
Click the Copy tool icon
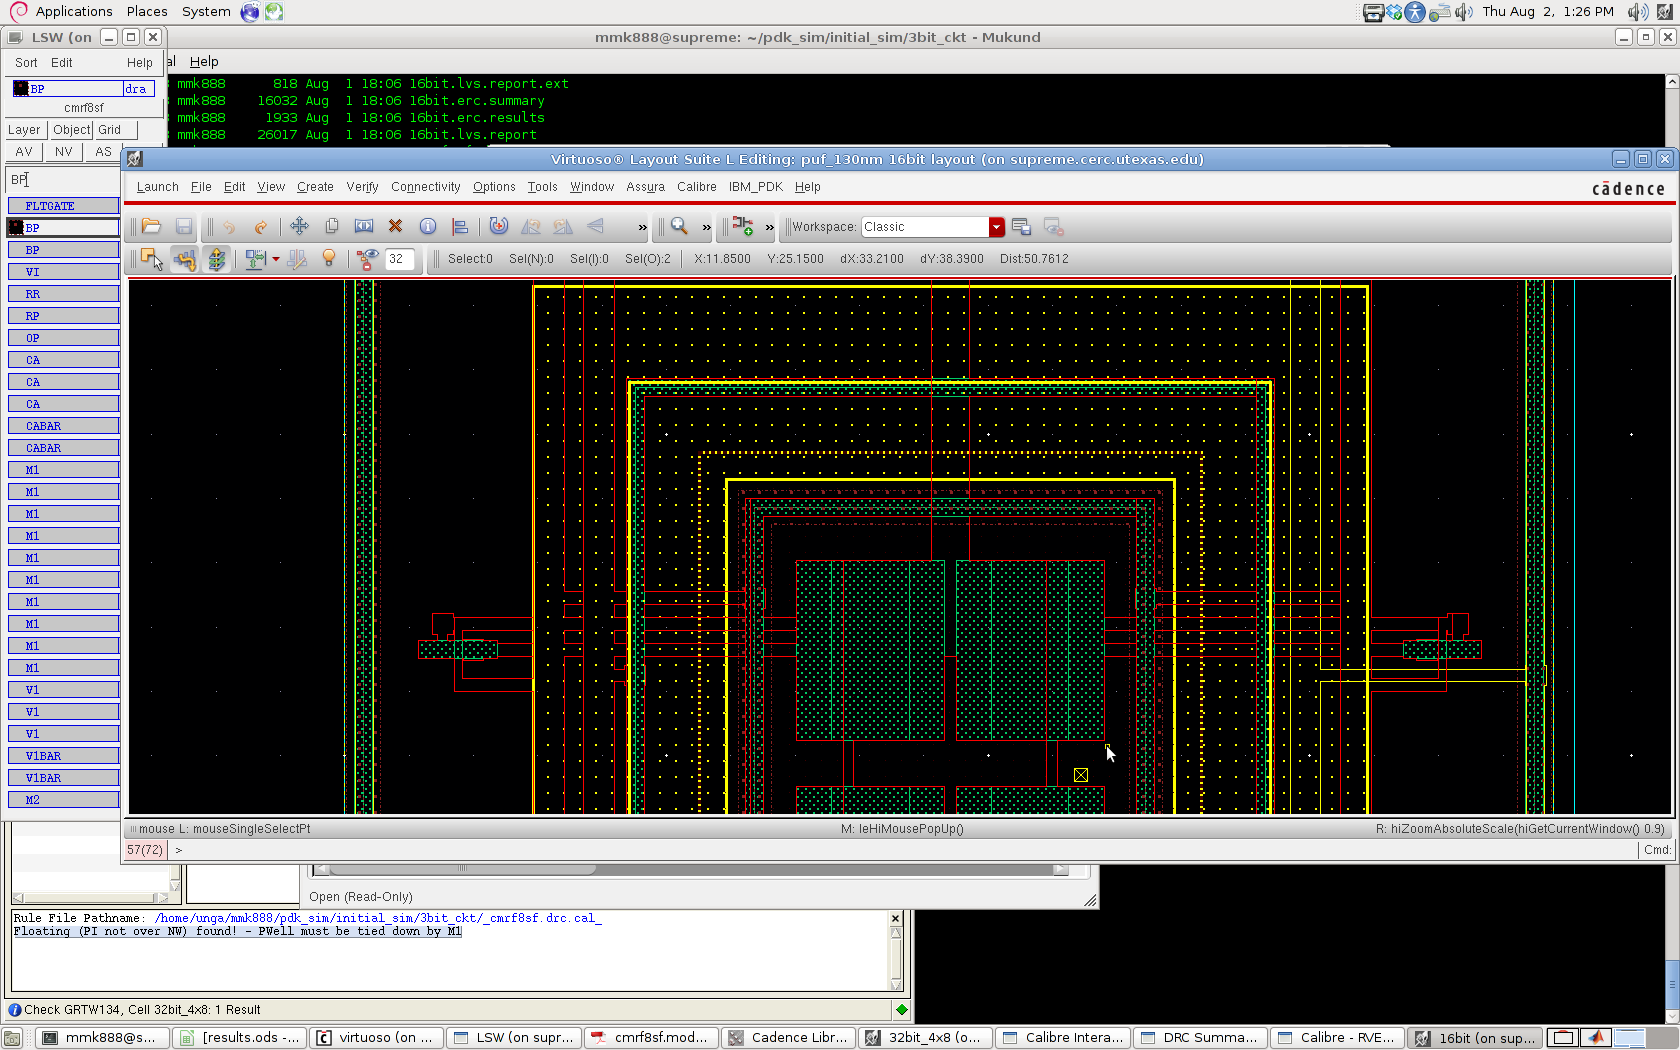click(332, 227)
